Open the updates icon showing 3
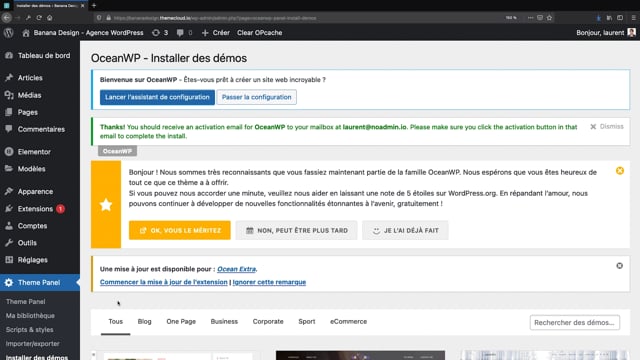 coord(160,33)
